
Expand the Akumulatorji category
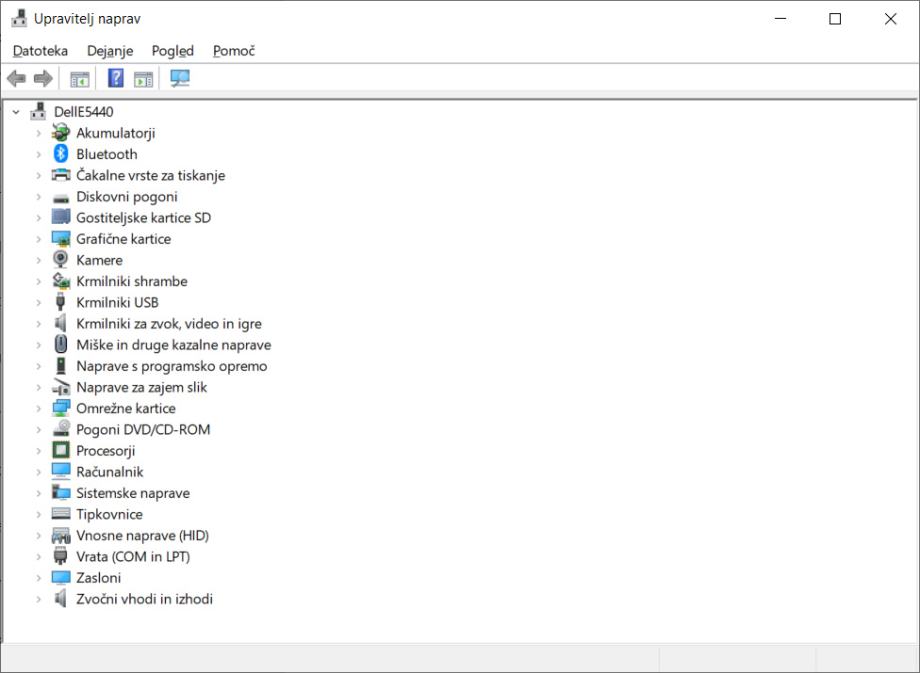[38, 133]
